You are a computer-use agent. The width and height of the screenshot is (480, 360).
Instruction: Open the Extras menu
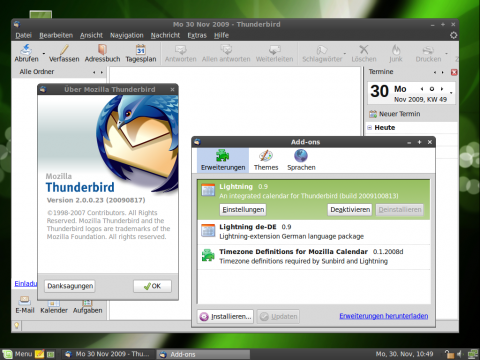click(x=197, y=35)
